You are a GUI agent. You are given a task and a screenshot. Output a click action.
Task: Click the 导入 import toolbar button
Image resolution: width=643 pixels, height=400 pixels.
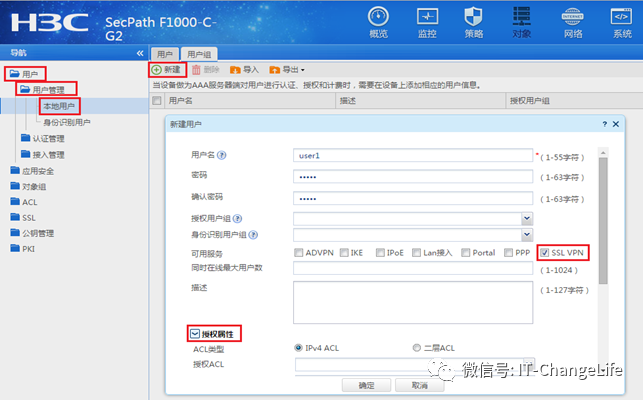pos(244,70)
